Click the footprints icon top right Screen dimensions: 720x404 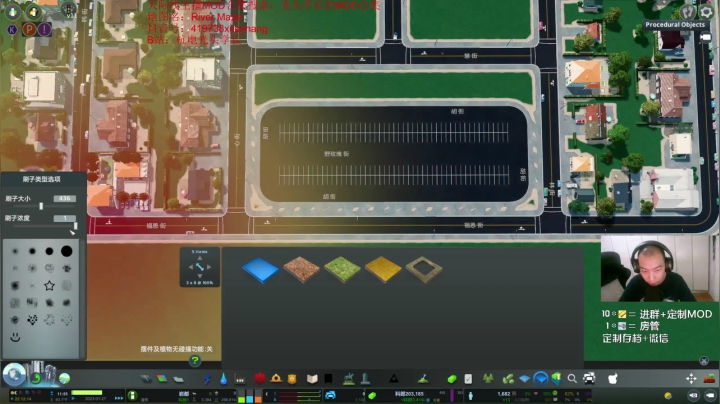[x=687, y=11]
